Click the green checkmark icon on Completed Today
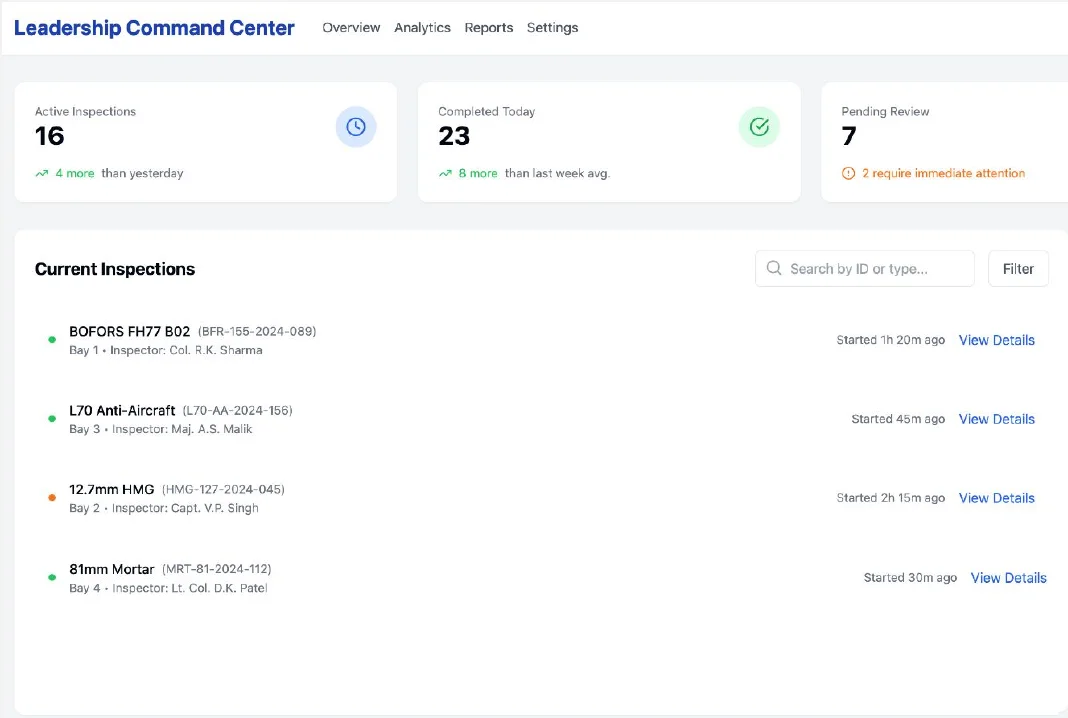This screenshot has width=1068, height=718. coord(759,126)
